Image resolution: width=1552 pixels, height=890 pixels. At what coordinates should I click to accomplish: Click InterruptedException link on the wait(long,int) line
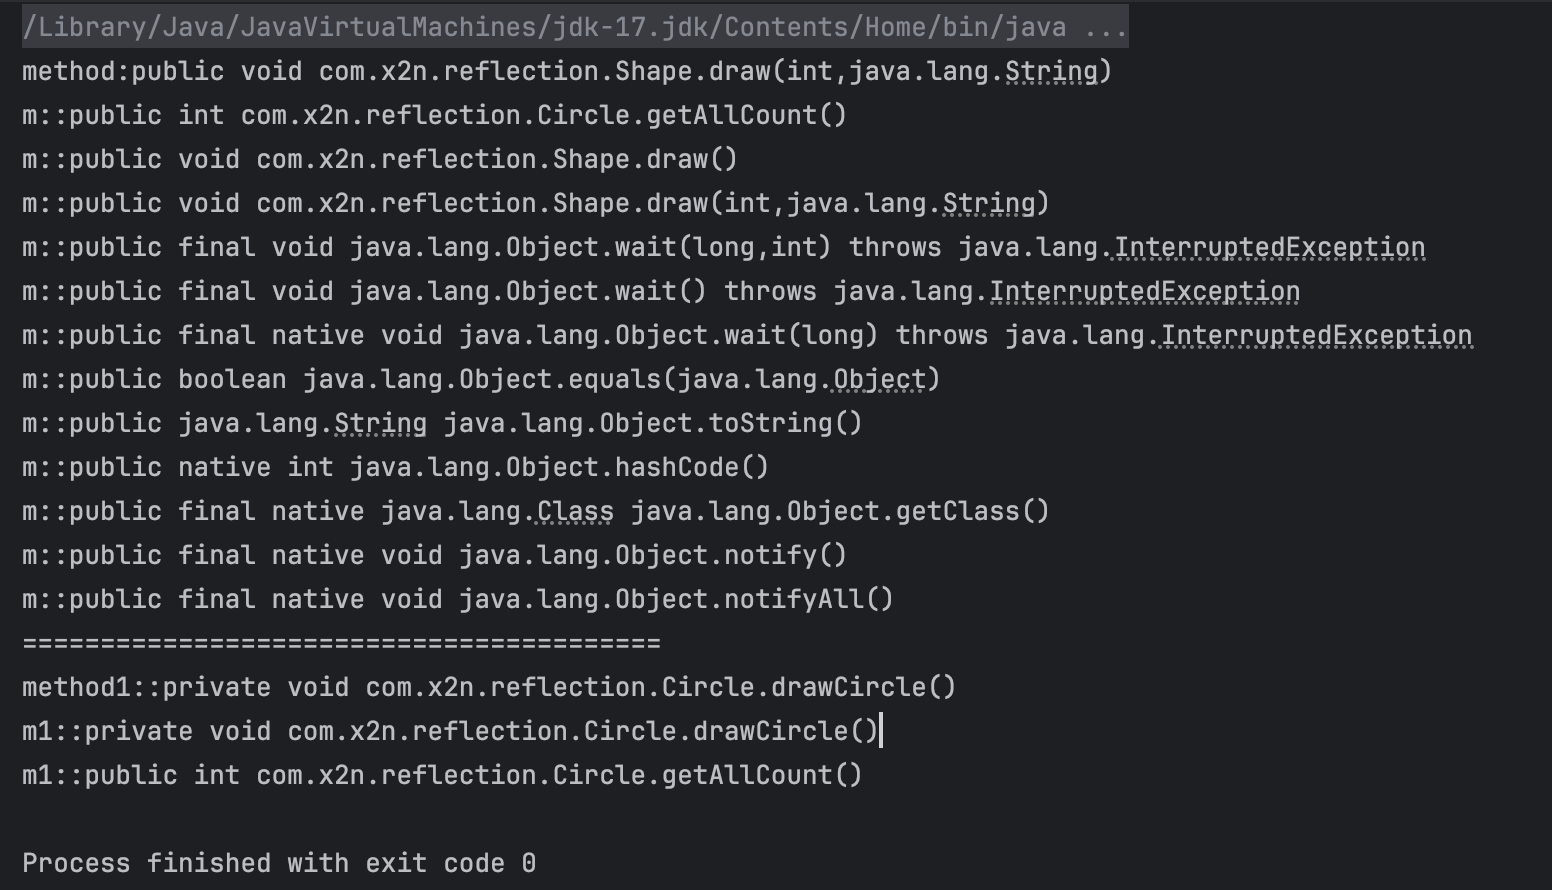coord(1269,247)
